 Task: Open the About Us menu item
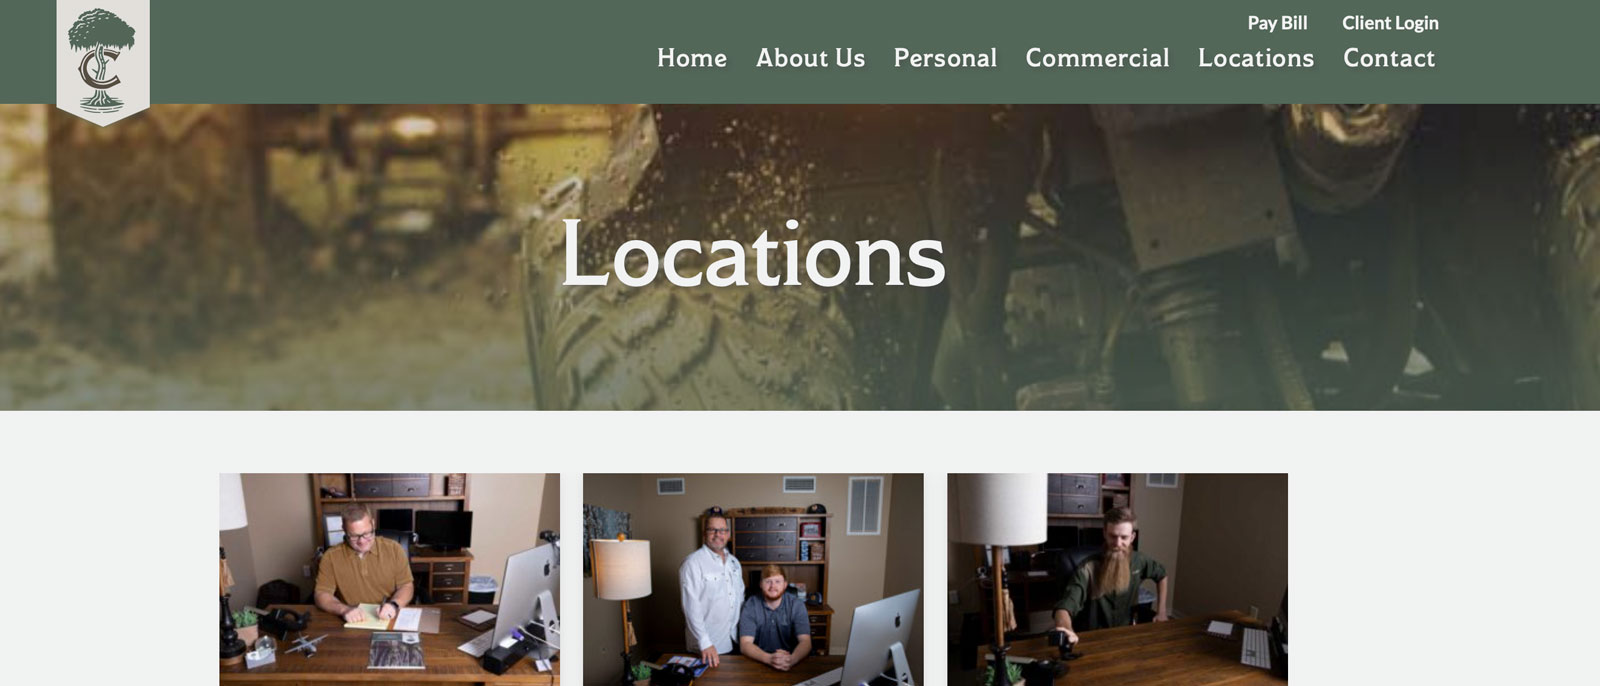[810, 58]
